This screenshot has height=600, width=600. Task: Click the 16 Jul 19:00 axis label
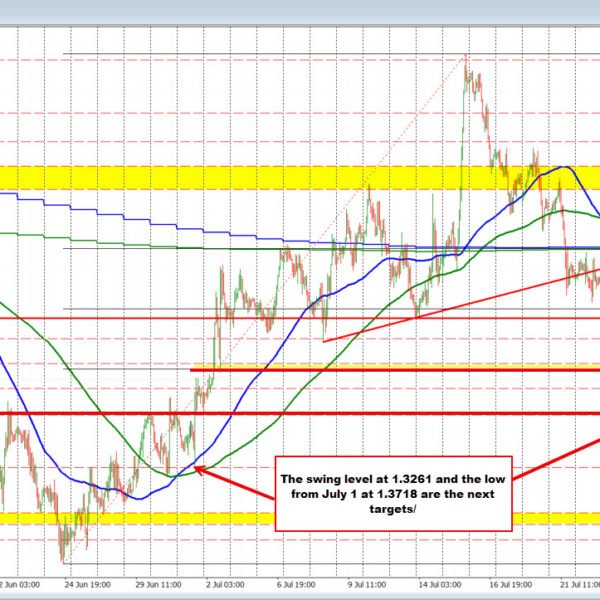pos(511,585)
